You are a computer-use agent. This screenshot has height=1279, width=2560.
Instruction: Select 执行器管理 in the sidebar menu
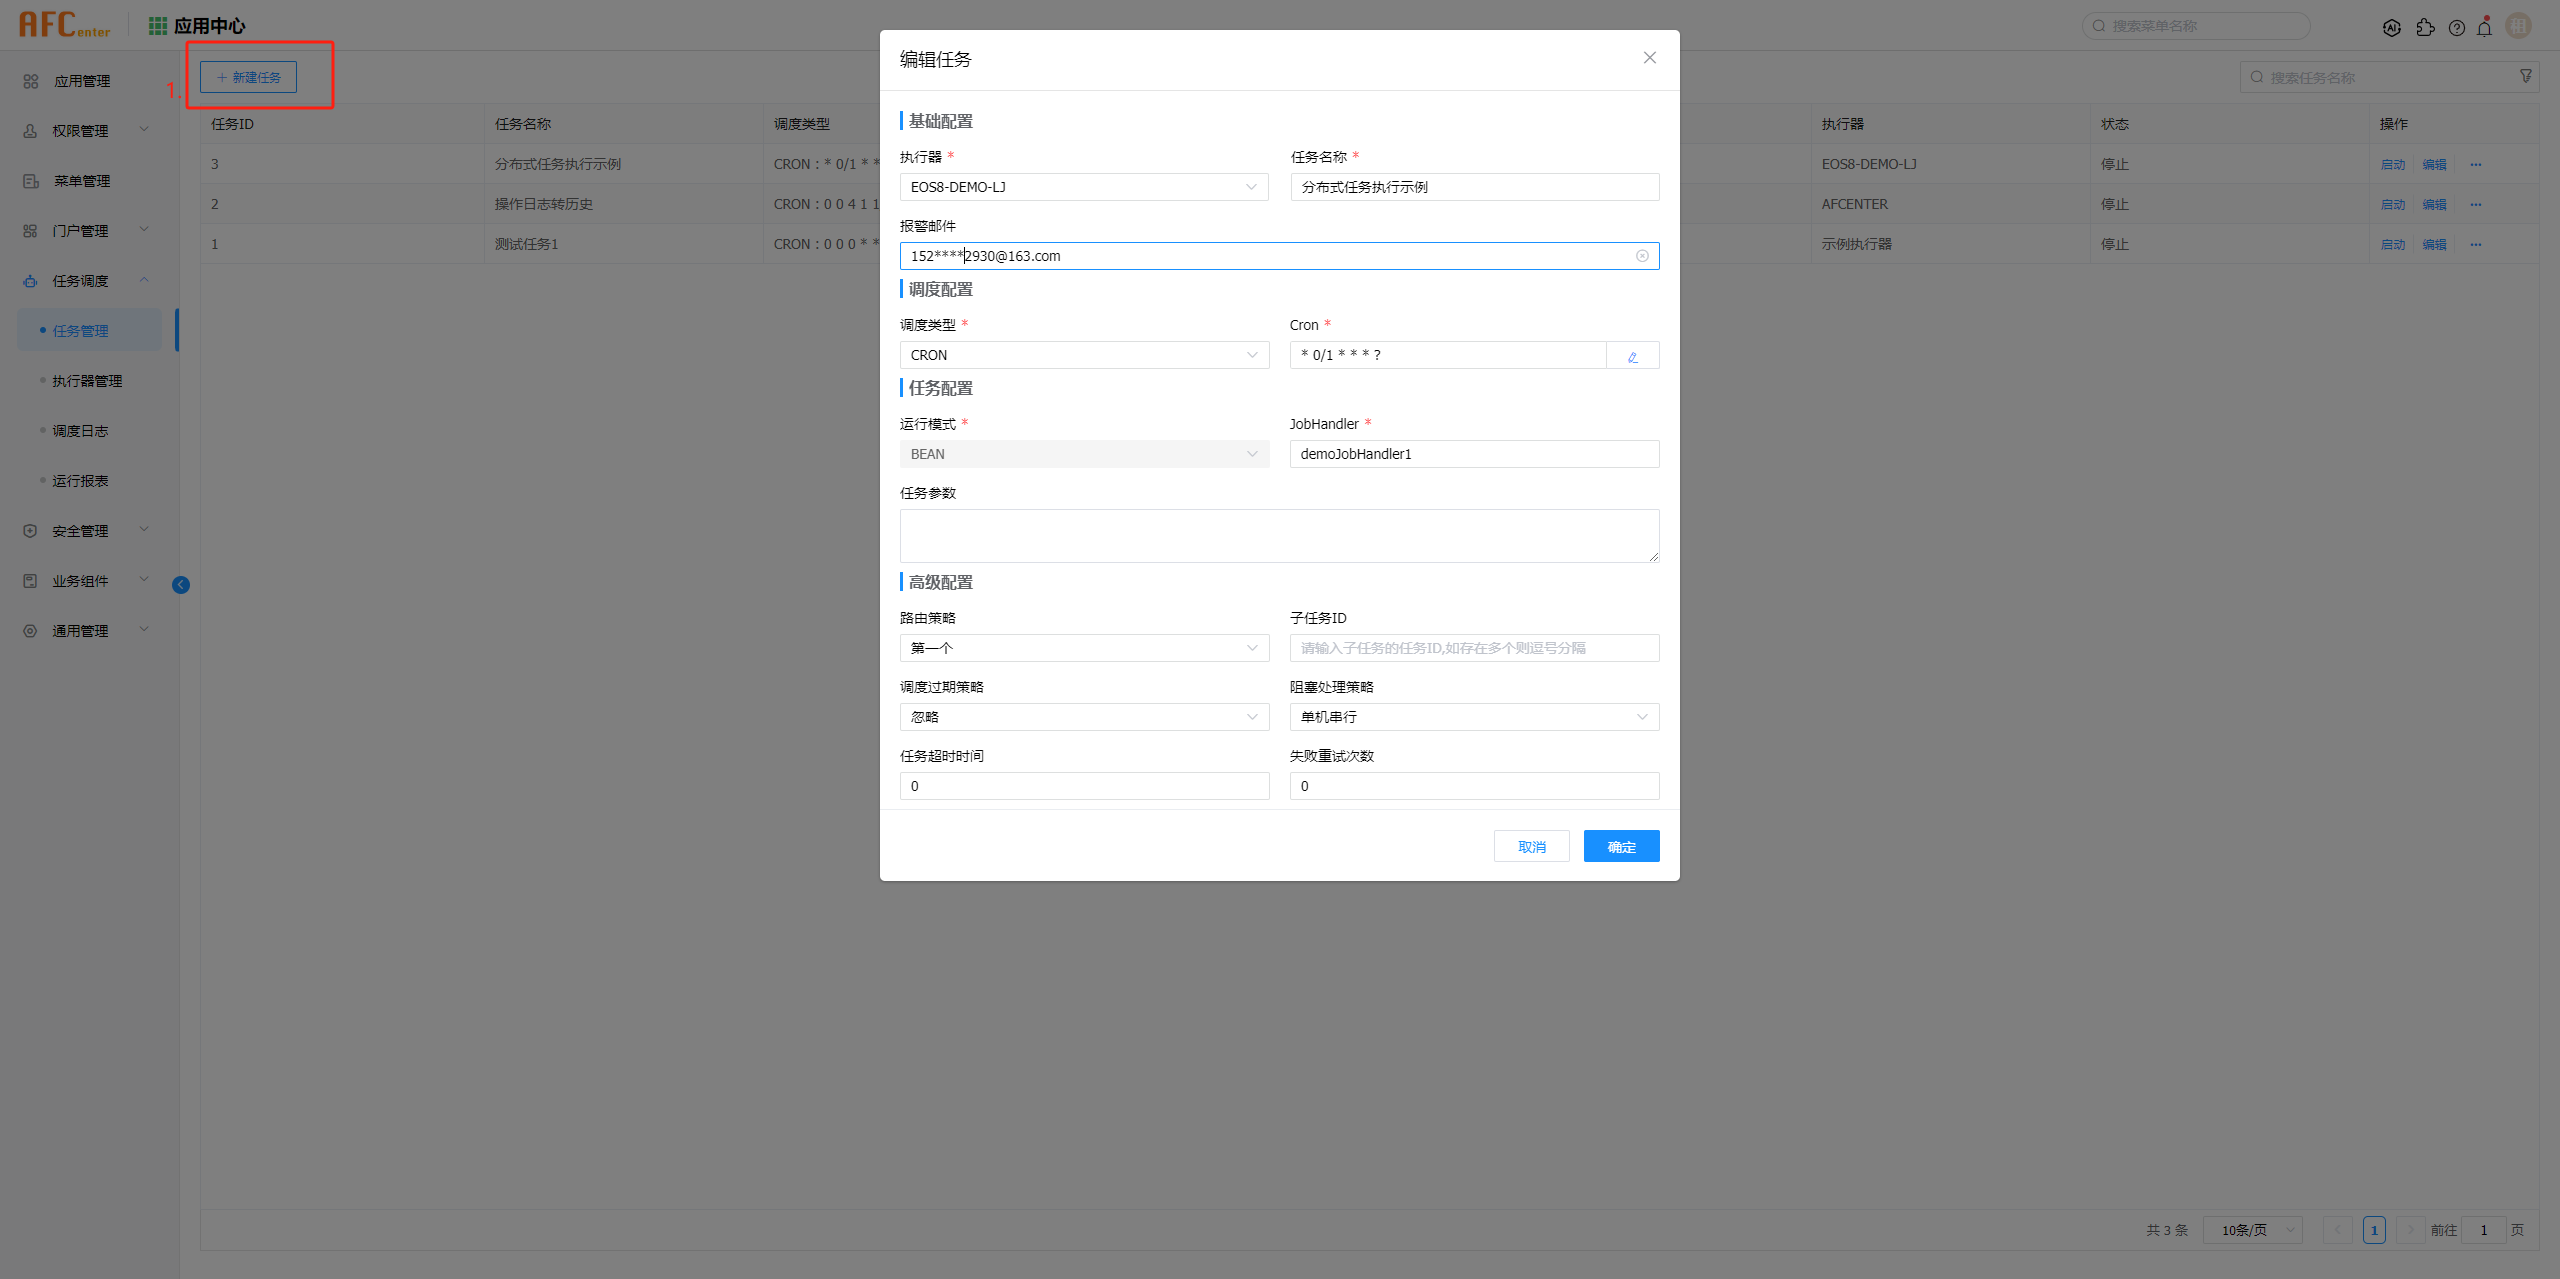88,381
